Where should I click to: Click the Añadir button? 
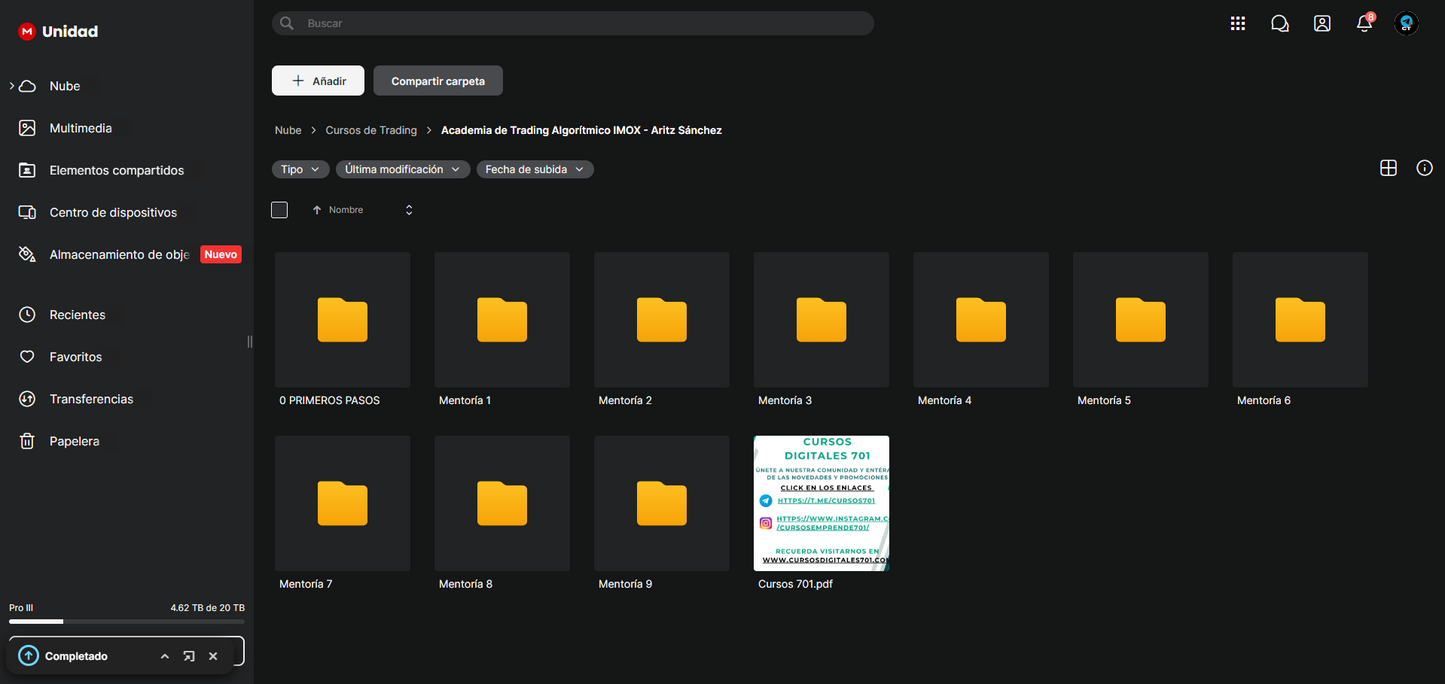pos(318,81)
